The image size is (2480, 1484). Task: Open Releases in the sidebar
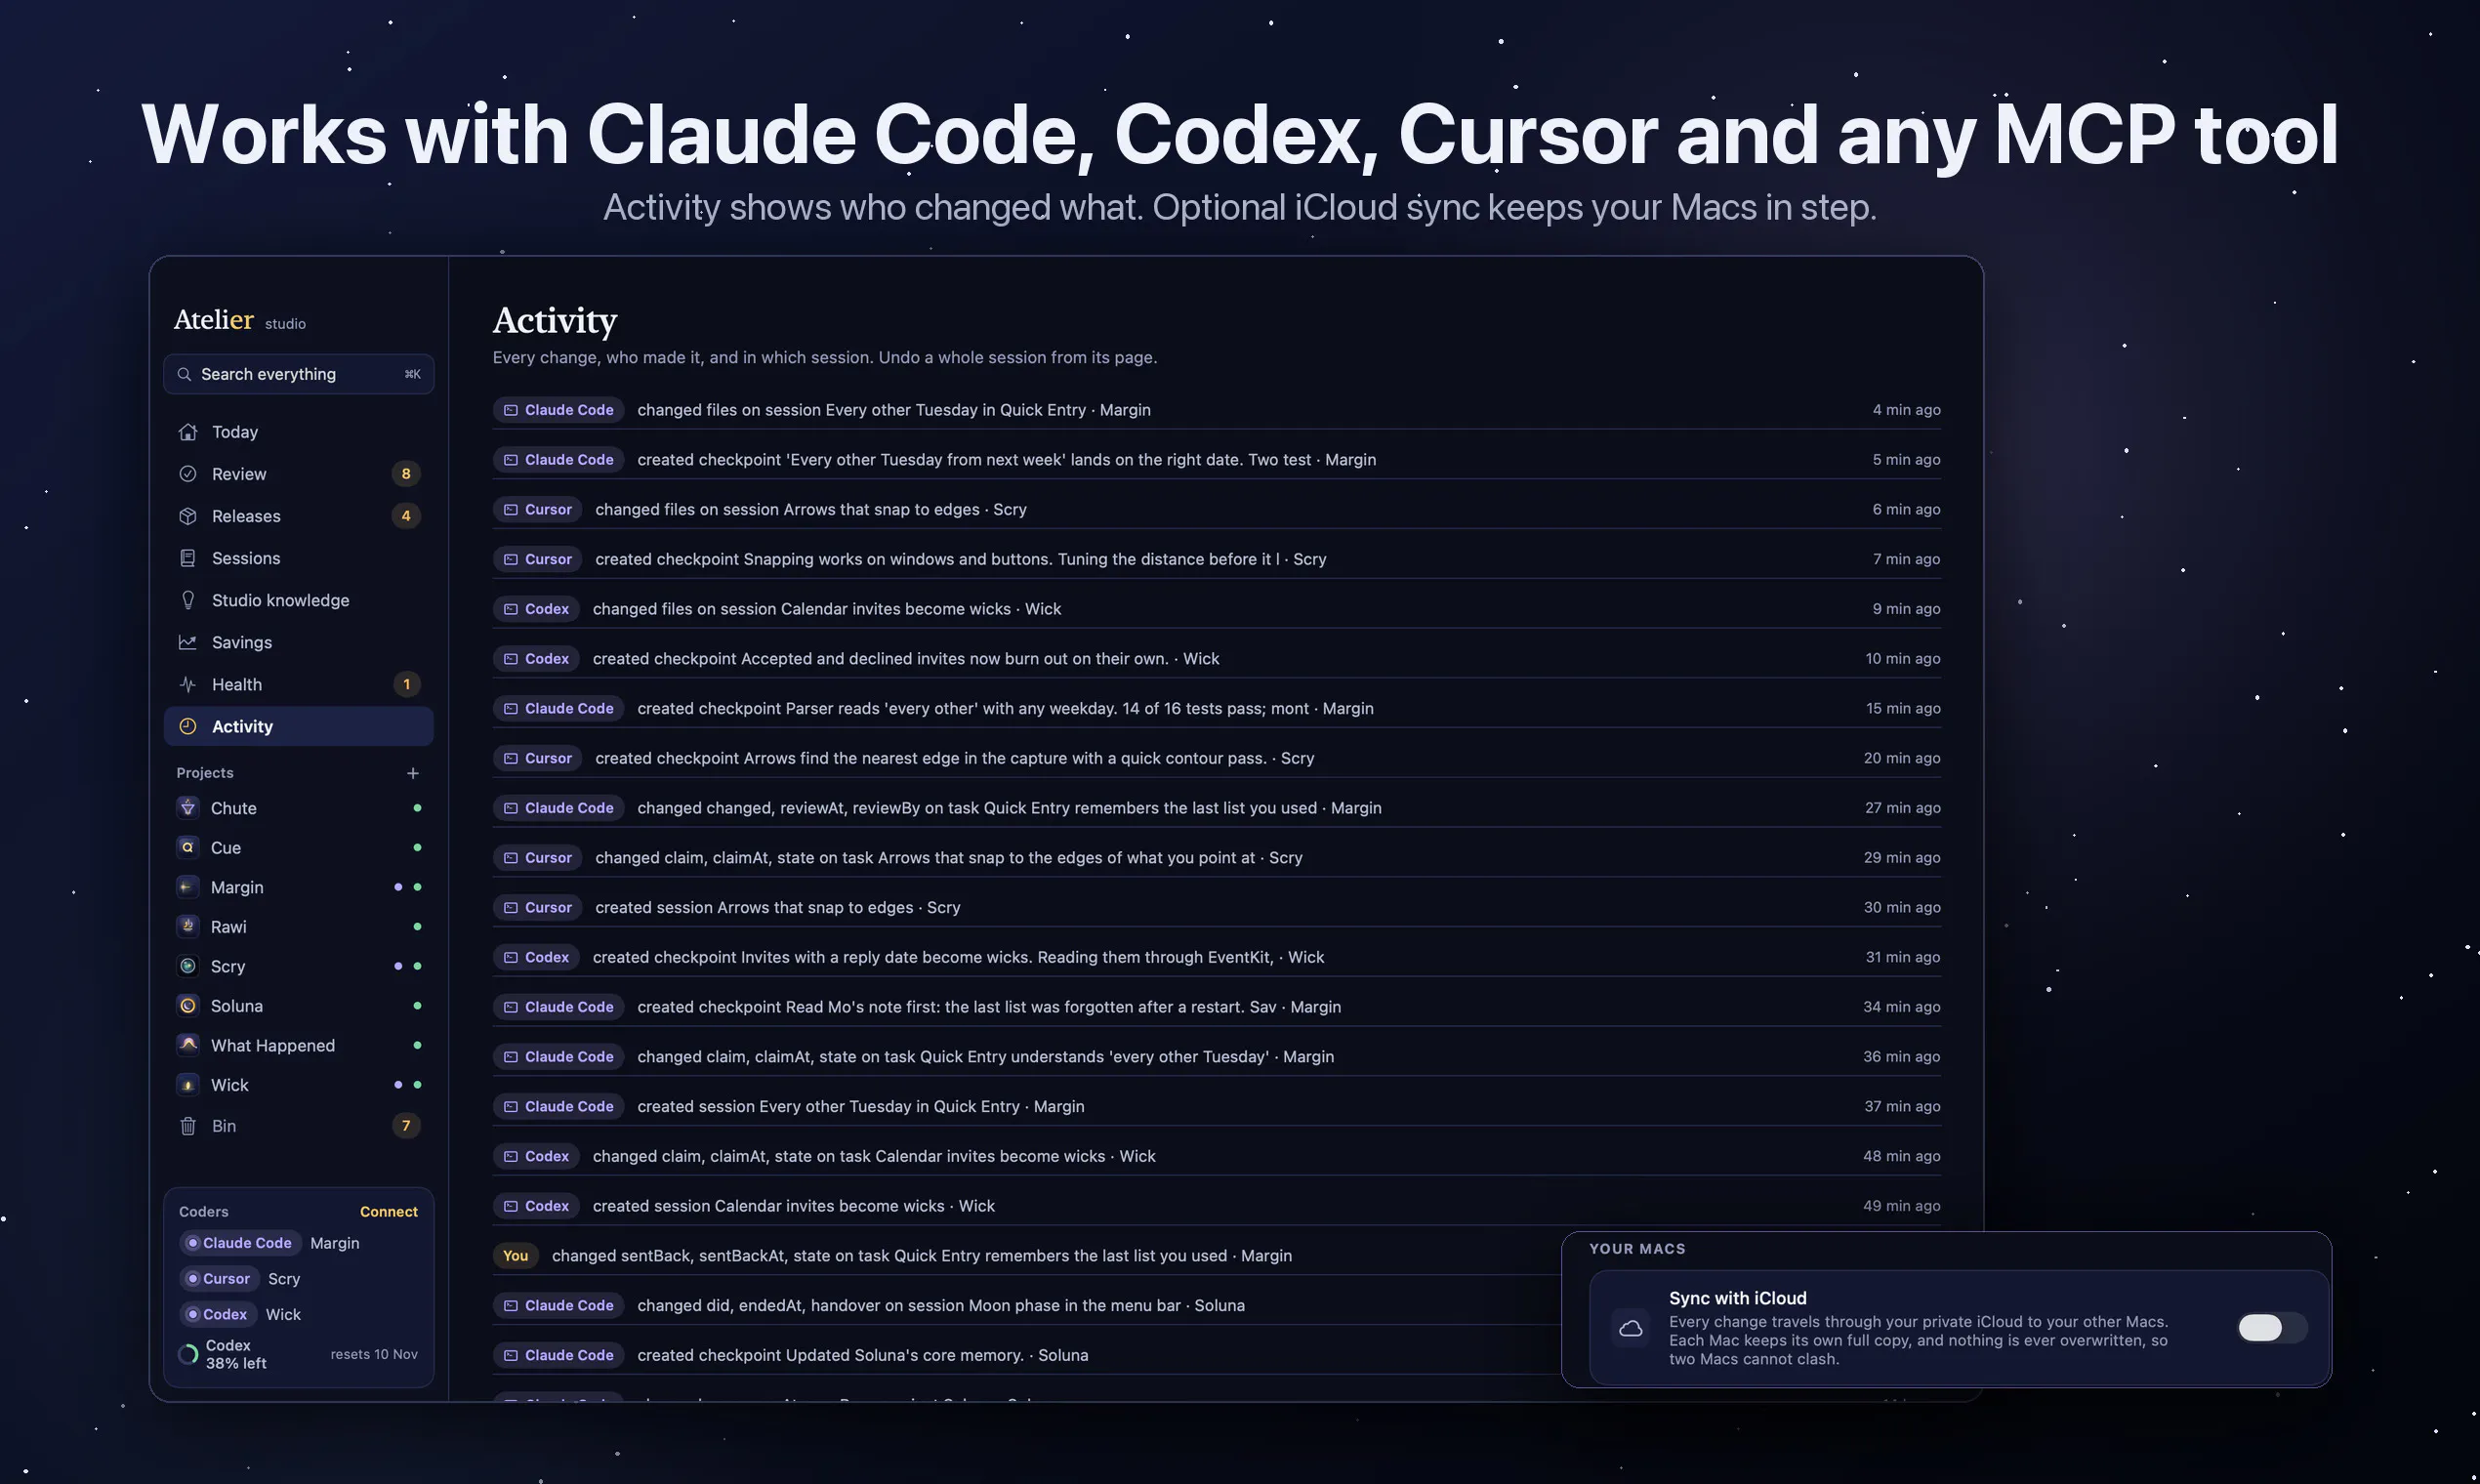298,516
